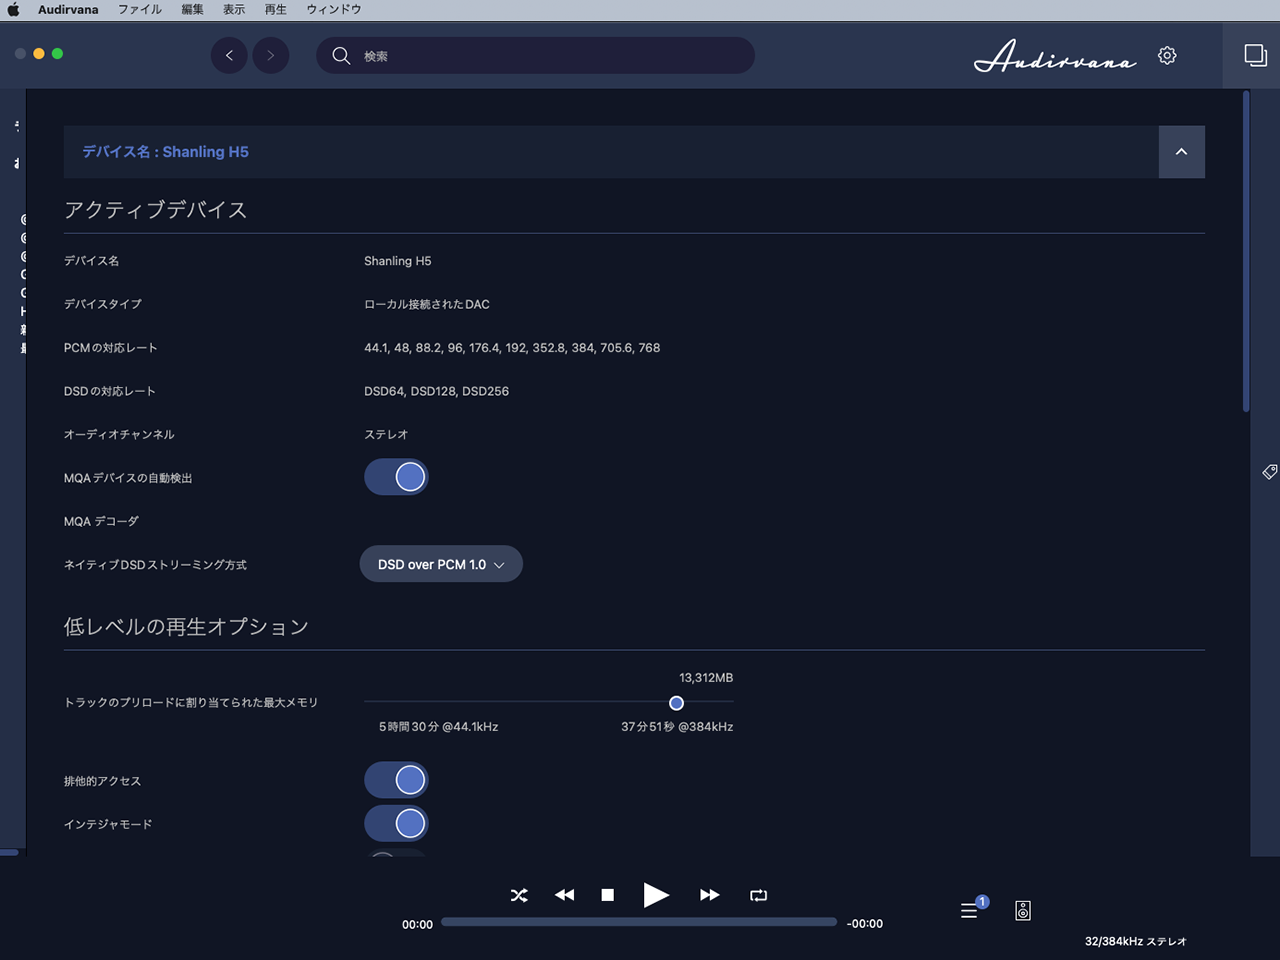This screenshot has height=960, width=1280.
Task: Click the playback progress bar
Action: pos(639,922)
